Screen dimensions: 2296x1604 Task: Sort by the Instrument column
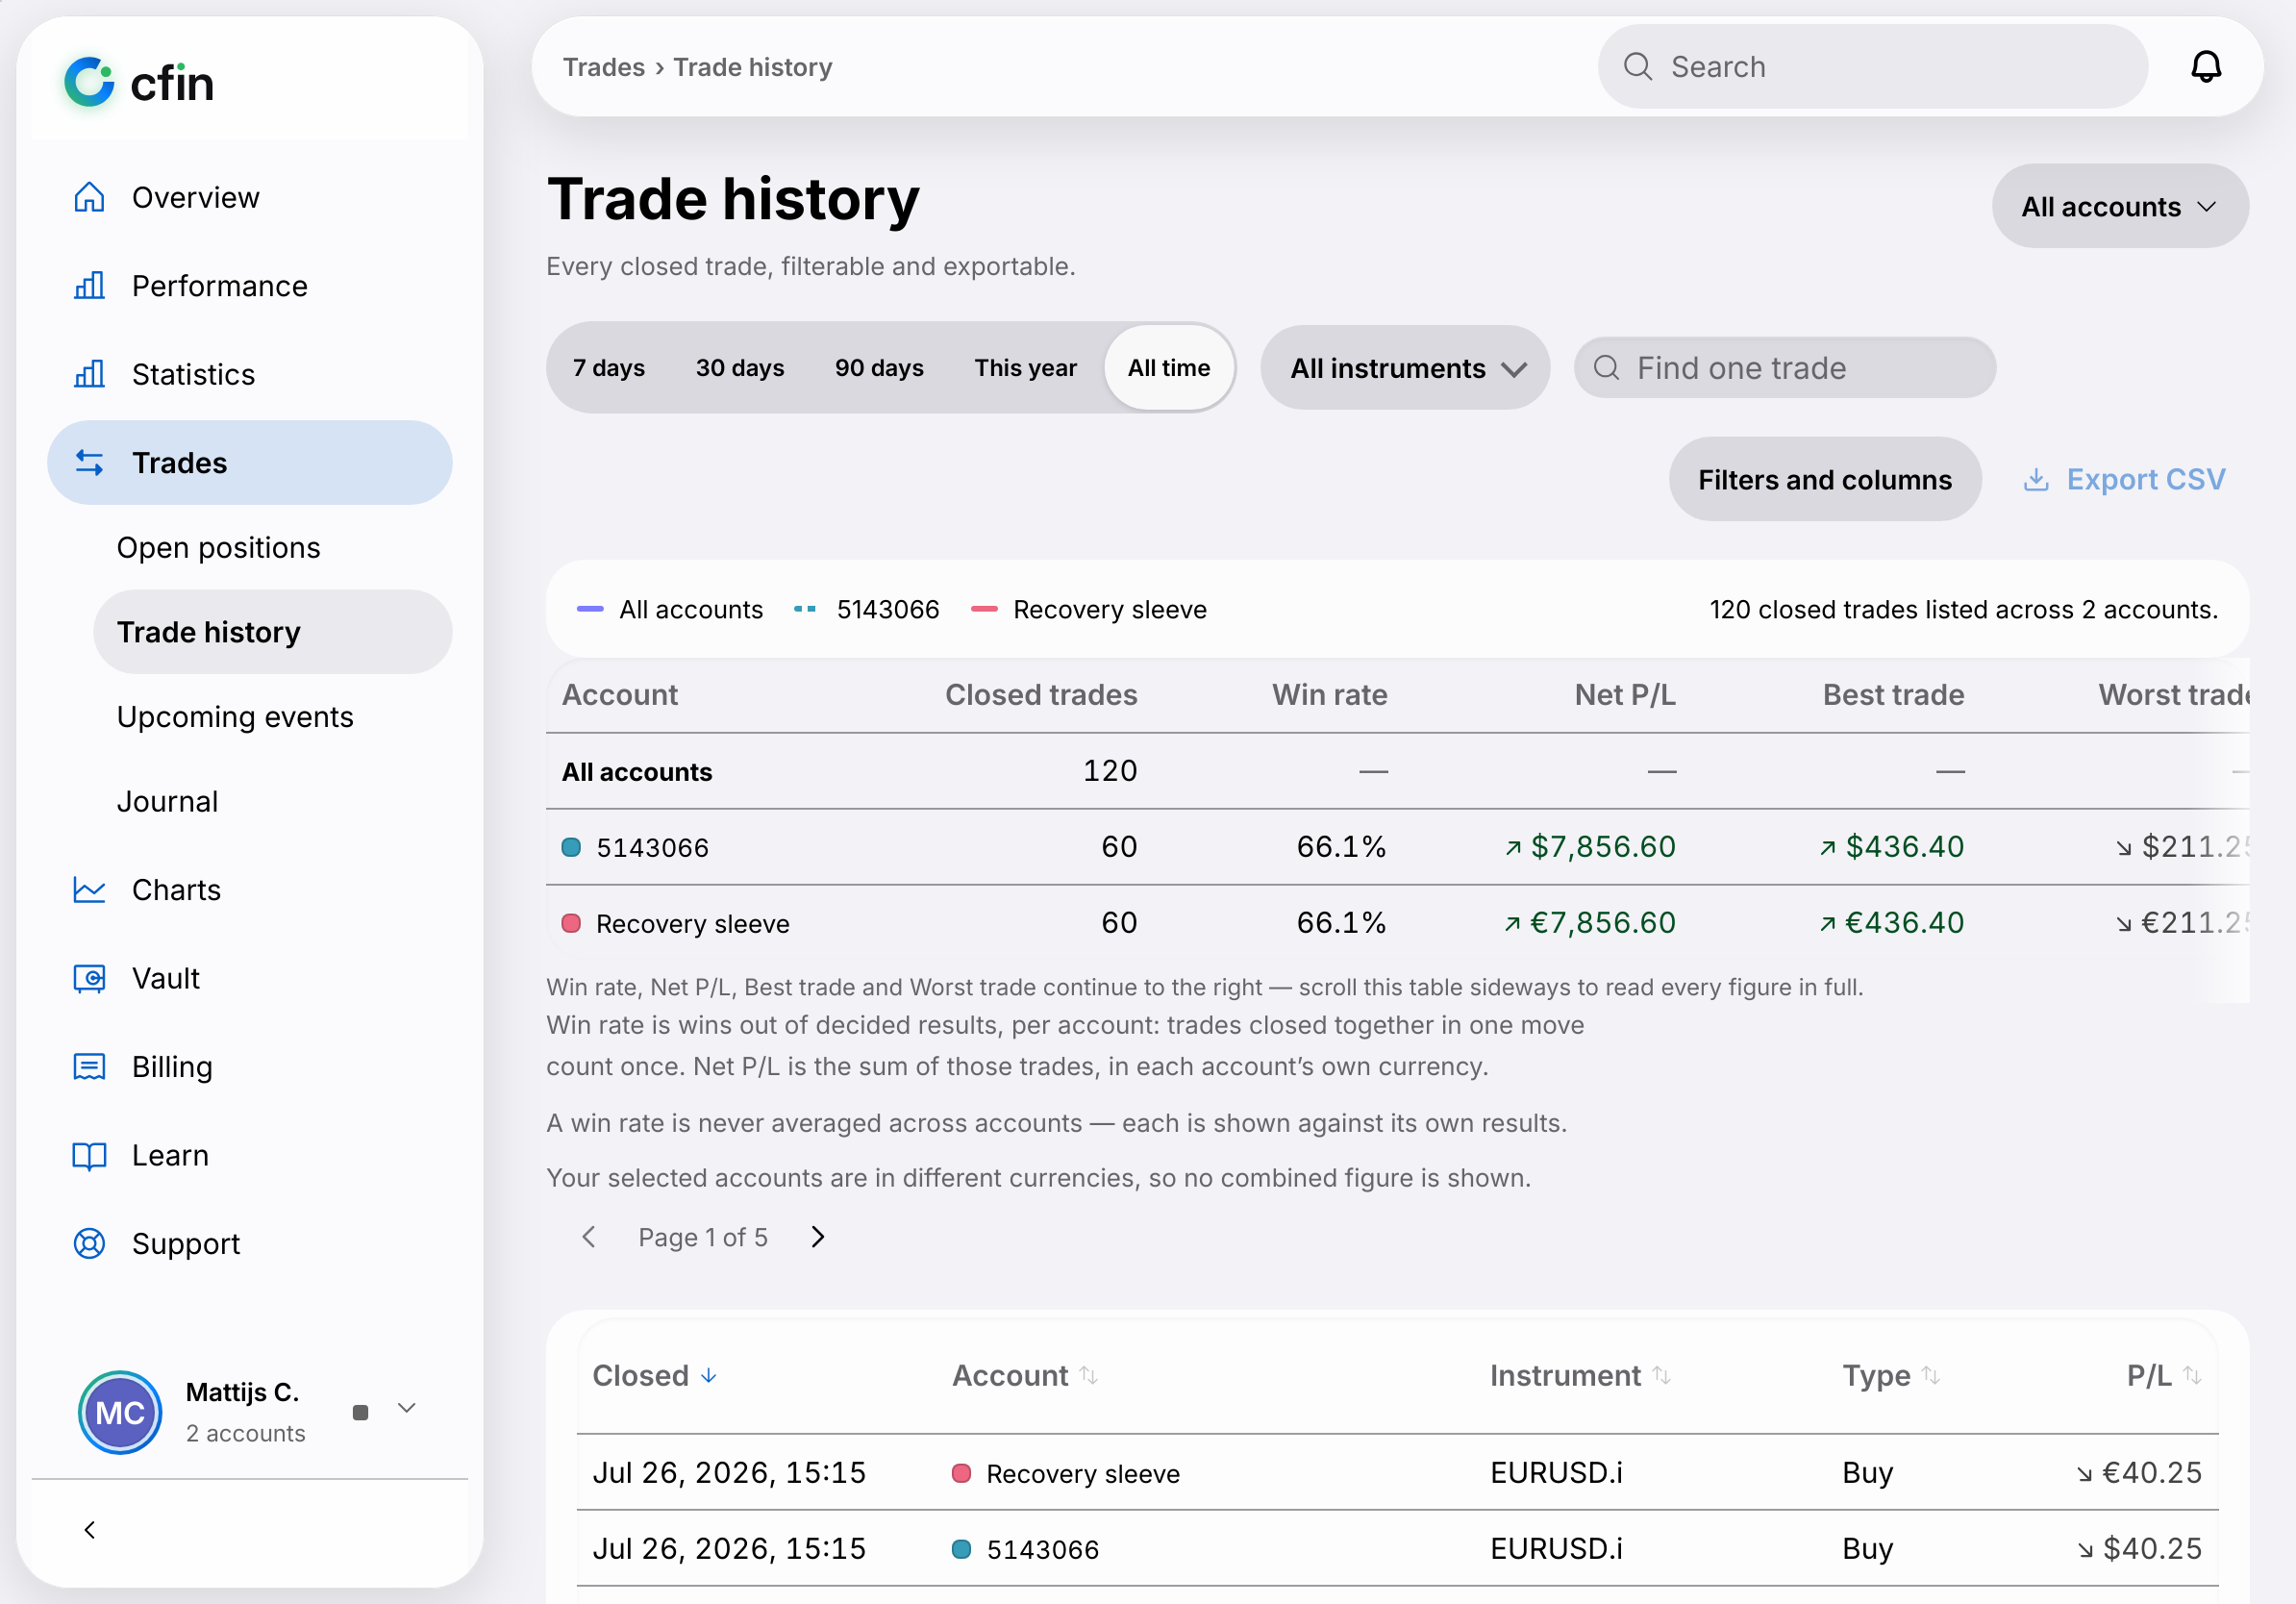pyautogui.click(x=1580, y=1376)
